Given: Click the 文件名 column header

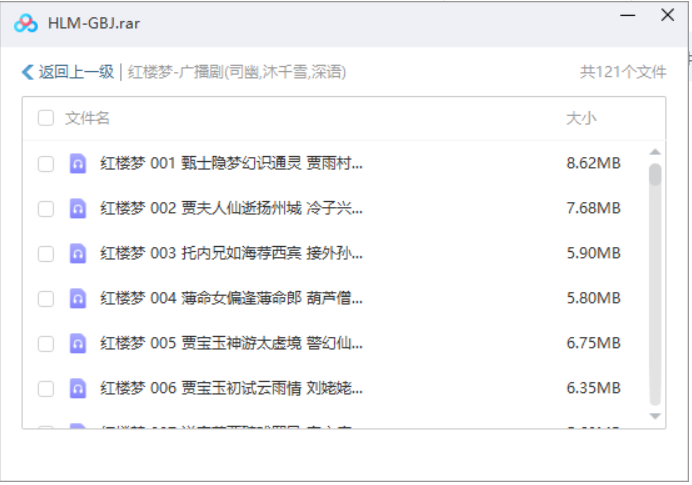Looking at the screenshot, I should pyautogui.click(x=88, y=119).
